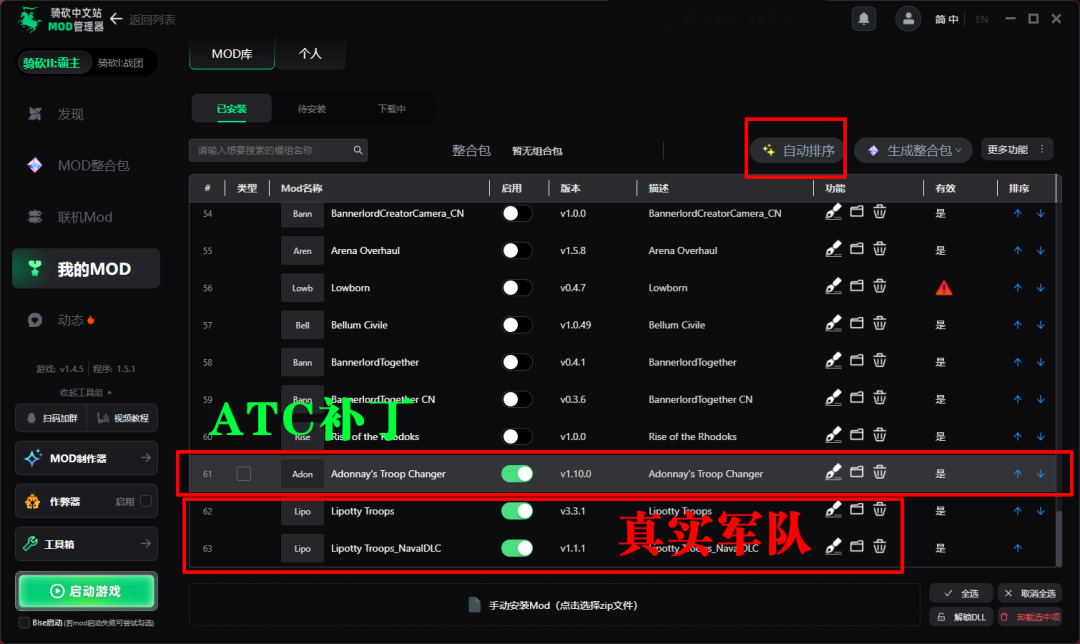Delete the Arena Overhaul mod
Viewport: 1080px width, 644px height.
[x=880, y=249]
